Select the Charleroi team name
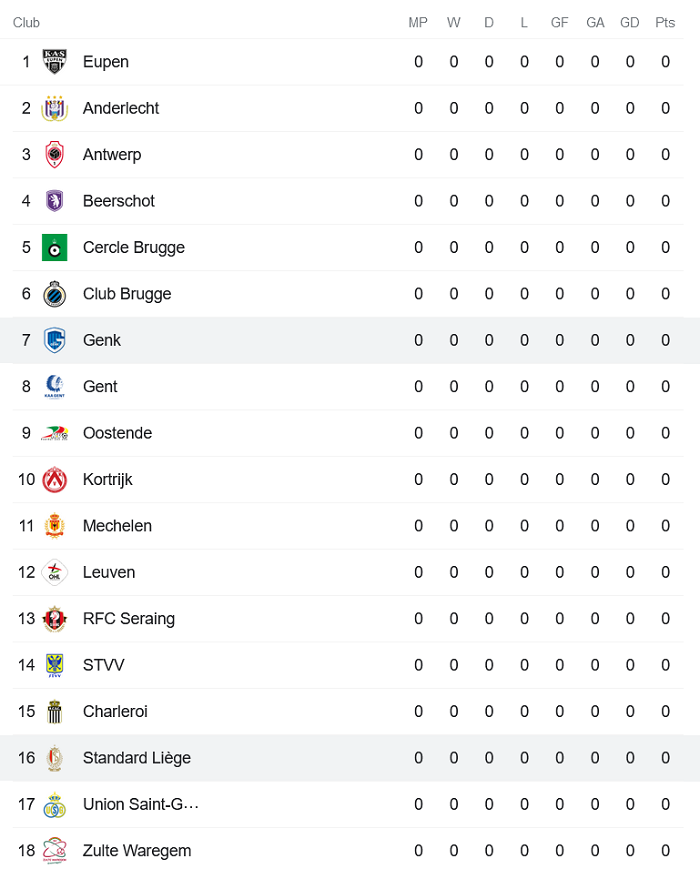This screenshot has width=700, height=879. tap(114, 711)
